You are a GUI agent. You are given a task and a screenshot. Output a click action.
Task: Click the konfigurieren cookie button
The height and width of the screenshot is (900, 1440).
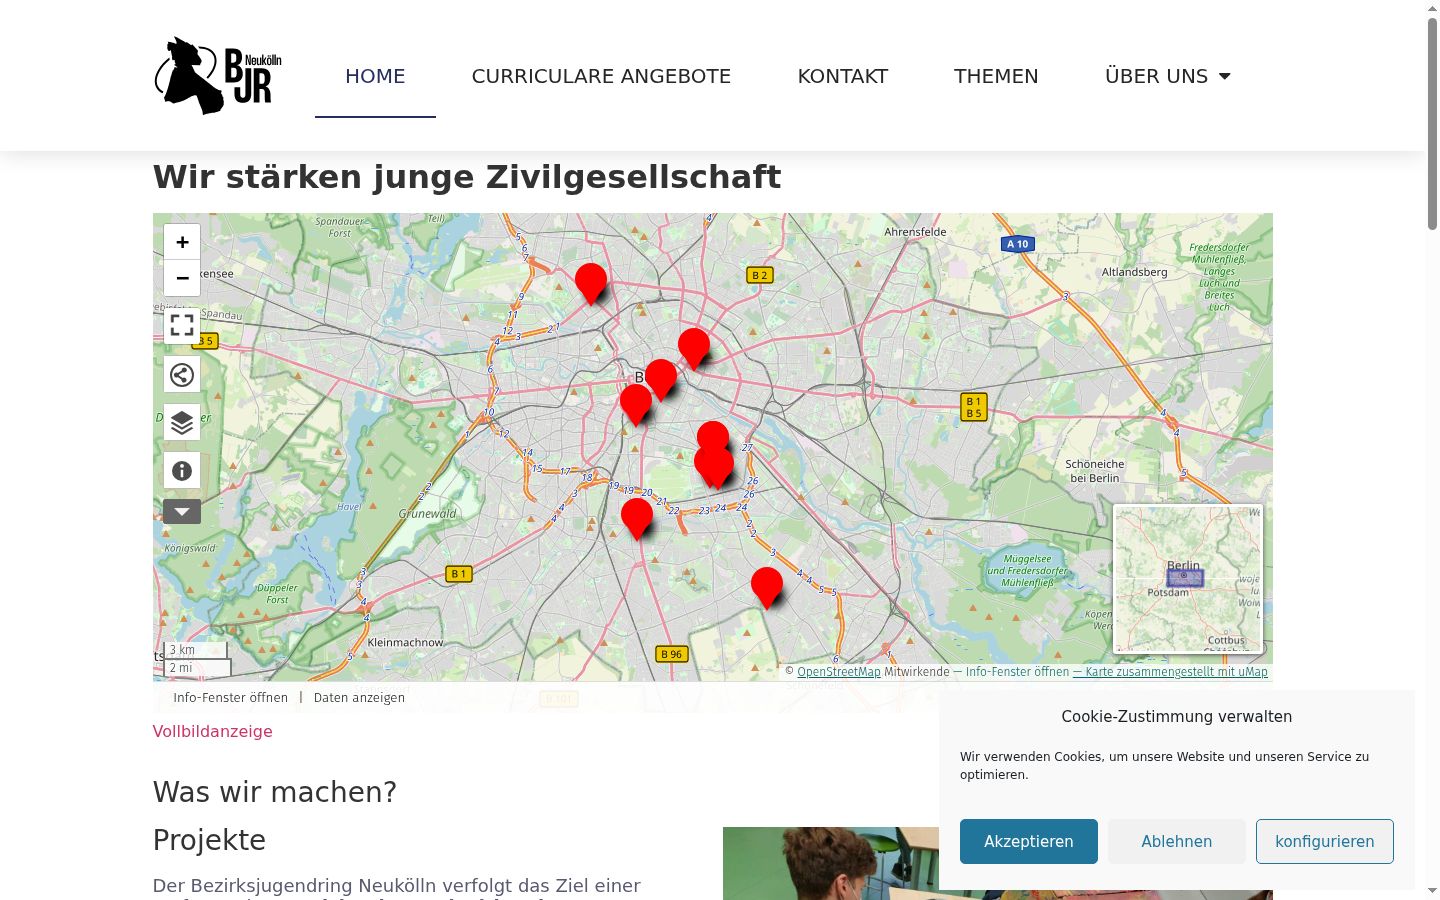pos(1325,841)
